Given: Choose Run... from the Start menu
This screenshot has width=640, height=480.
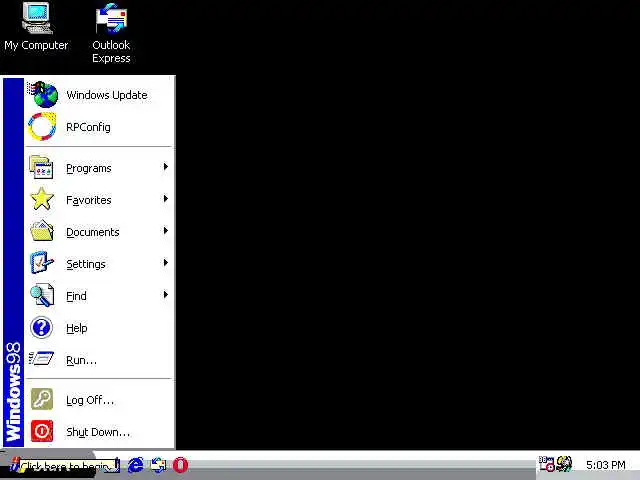Looking at the screenshot, I should 99,360.
